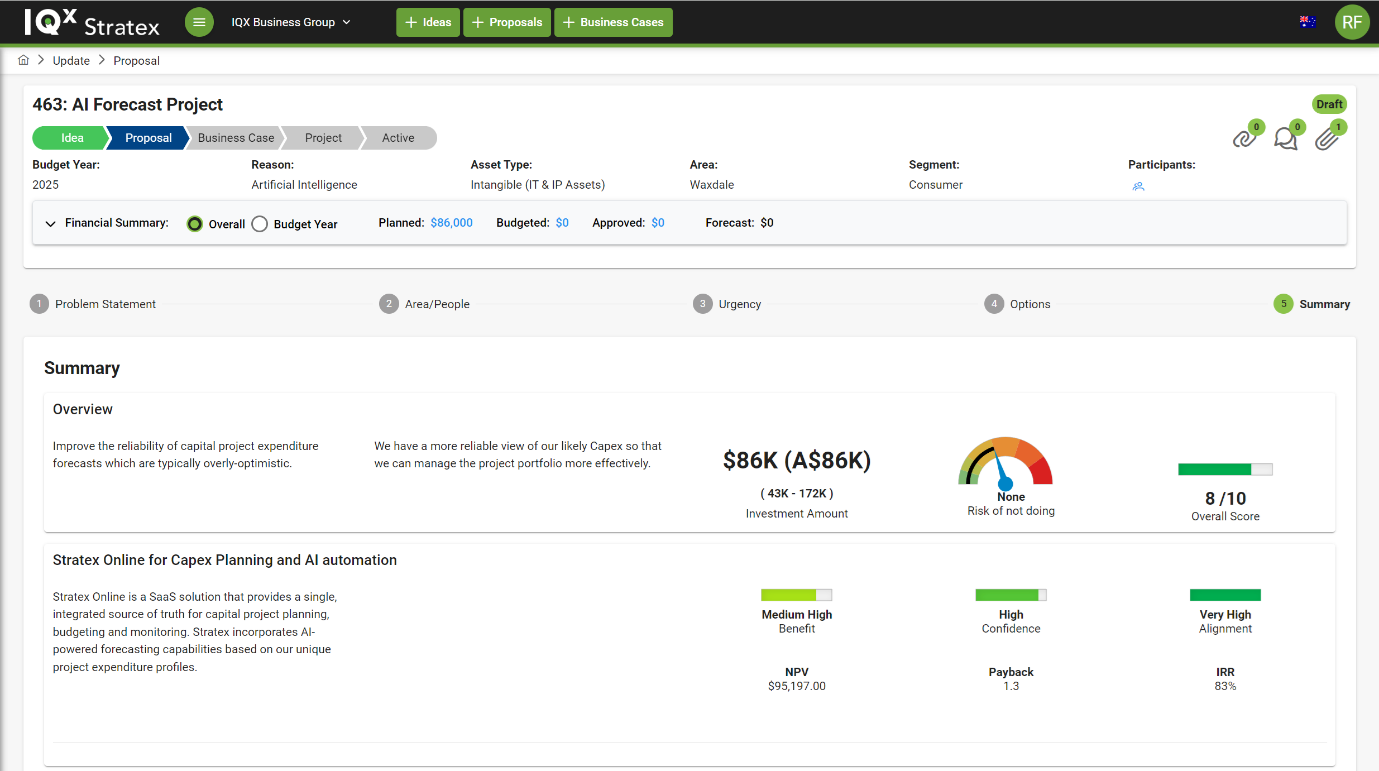Click the High Confidence bar
Screen dimensions: 1379x771
1011,595
